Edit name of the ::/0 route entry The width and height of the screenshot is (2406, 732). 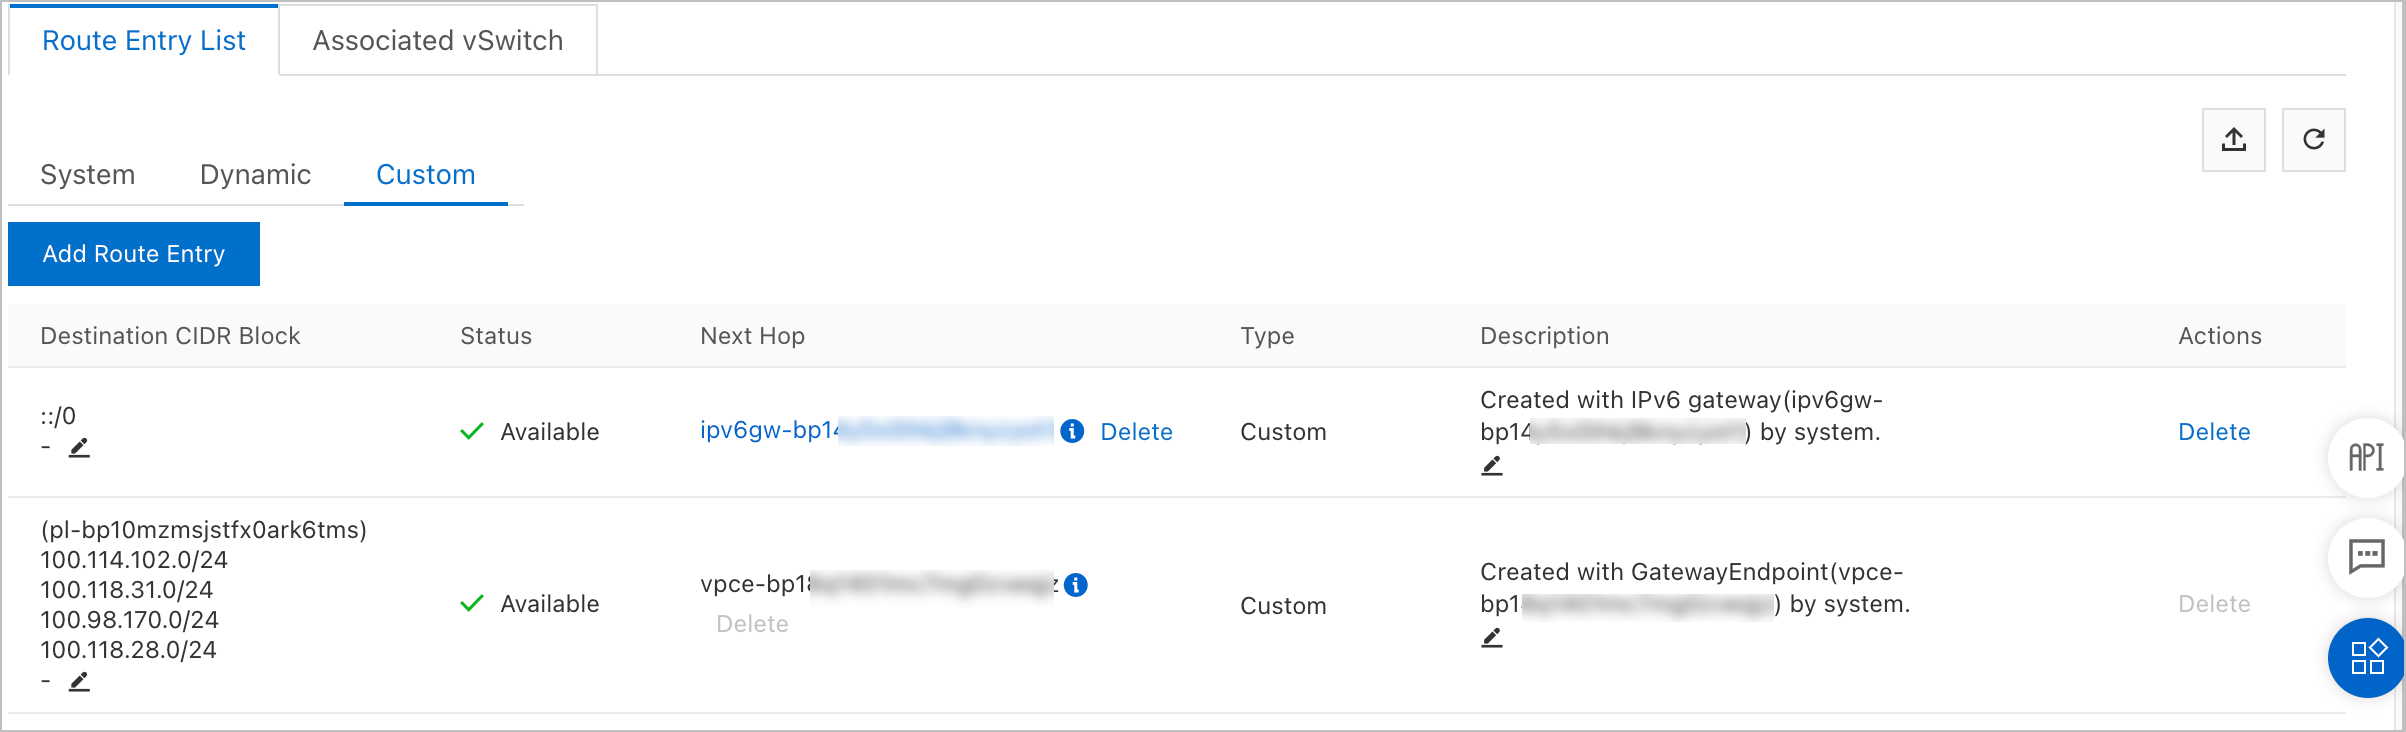point(79,448)
